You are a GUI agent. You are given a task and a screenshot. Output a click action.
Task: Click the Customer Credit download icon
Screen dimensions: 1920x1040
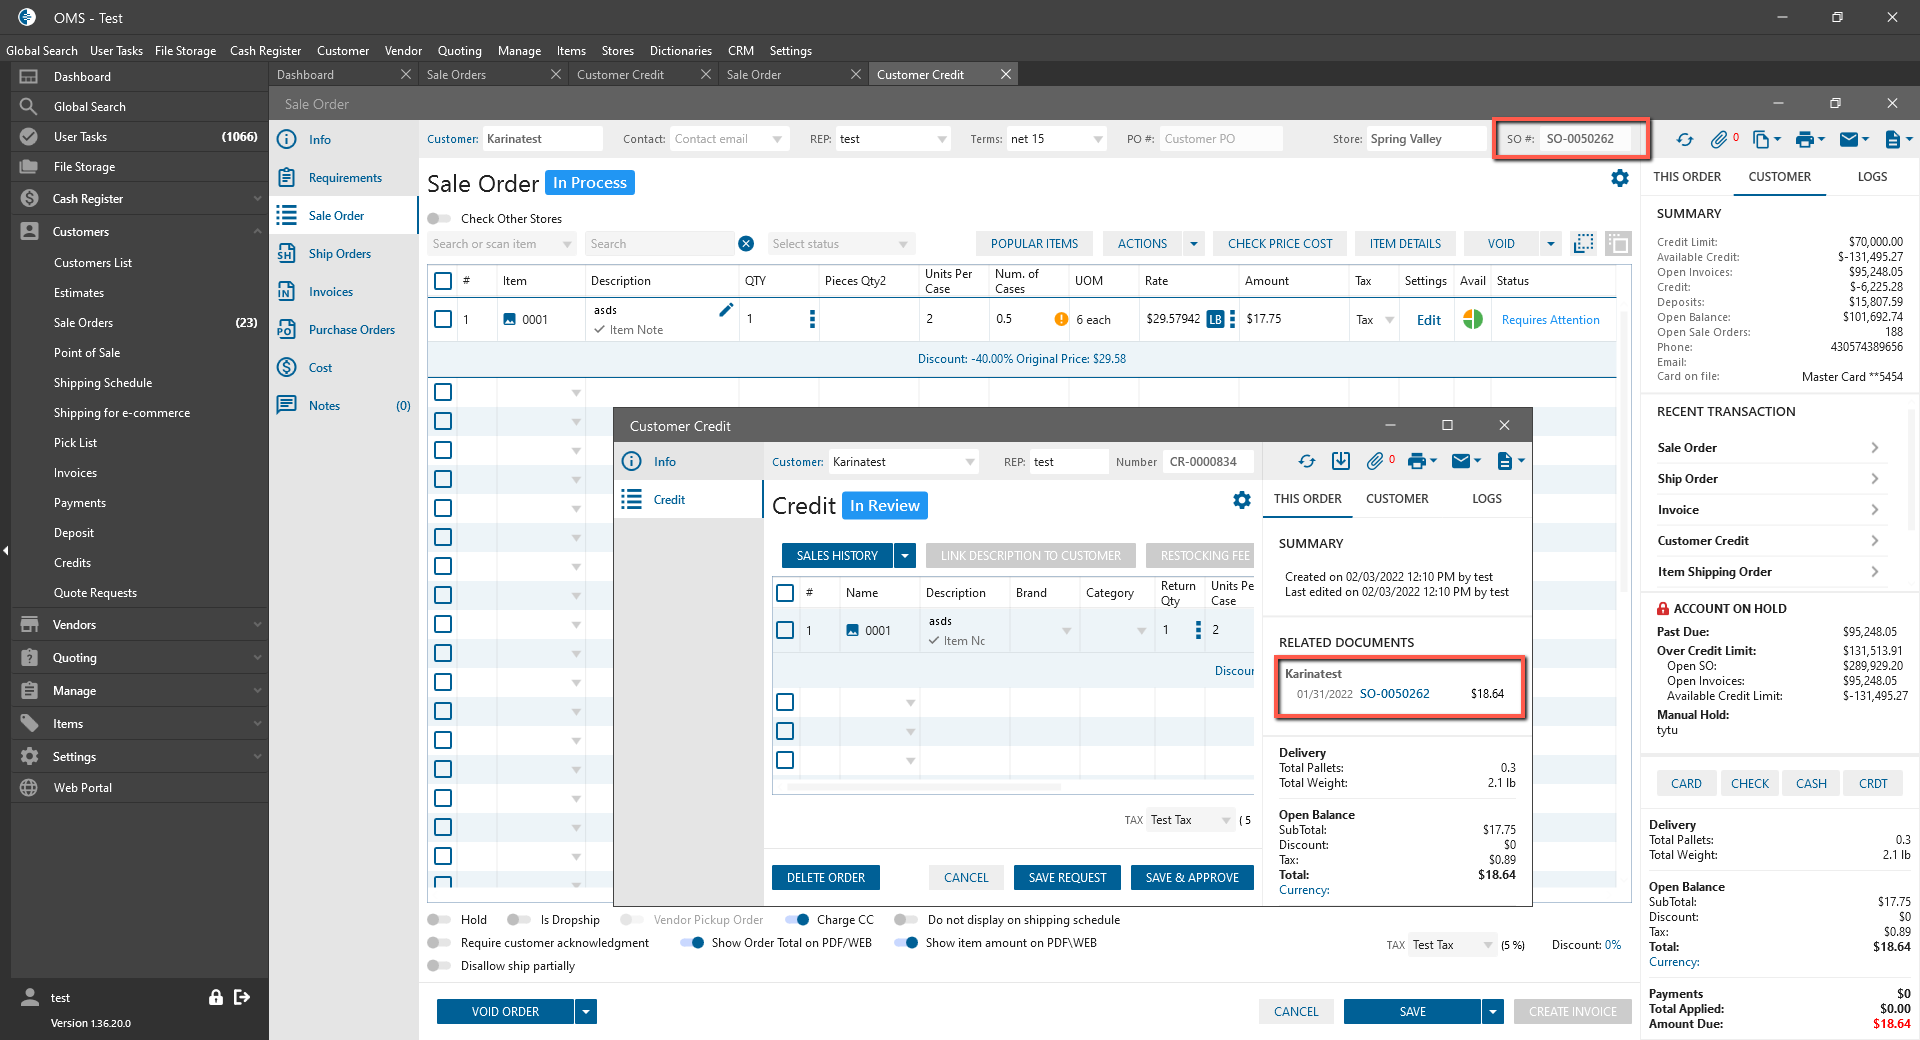click(x=1341, y=461)
